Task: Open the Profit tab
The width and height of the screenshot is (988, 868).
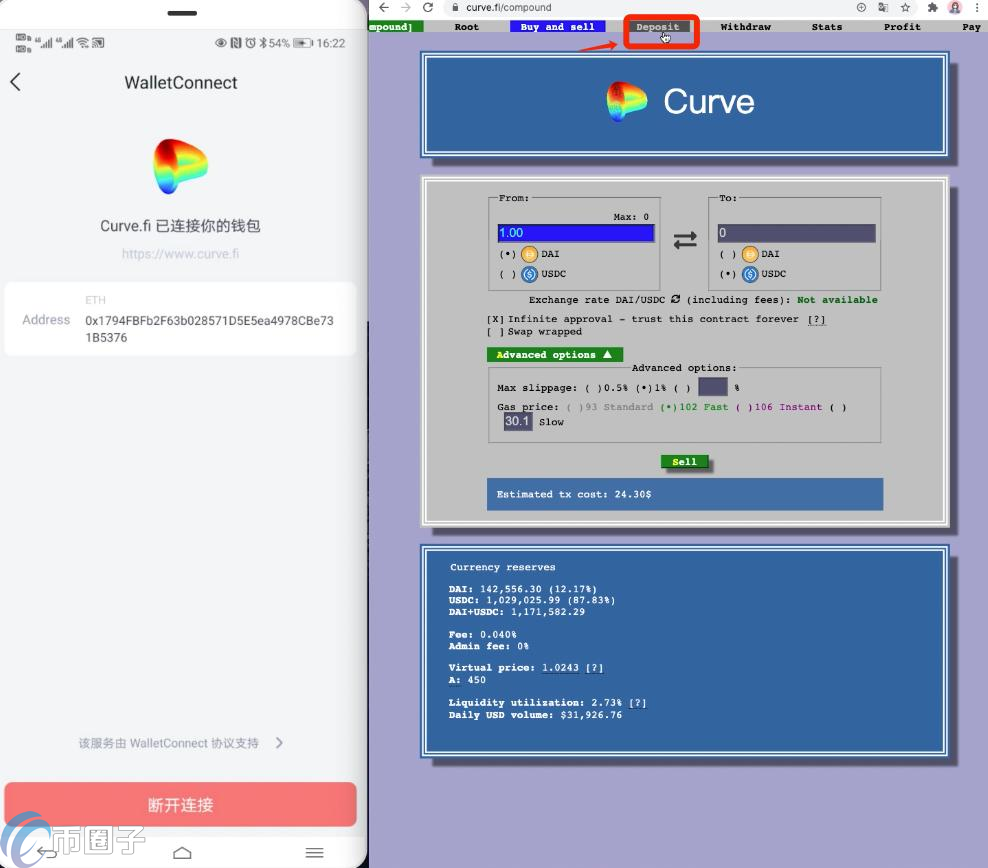Action: point(902,26)
